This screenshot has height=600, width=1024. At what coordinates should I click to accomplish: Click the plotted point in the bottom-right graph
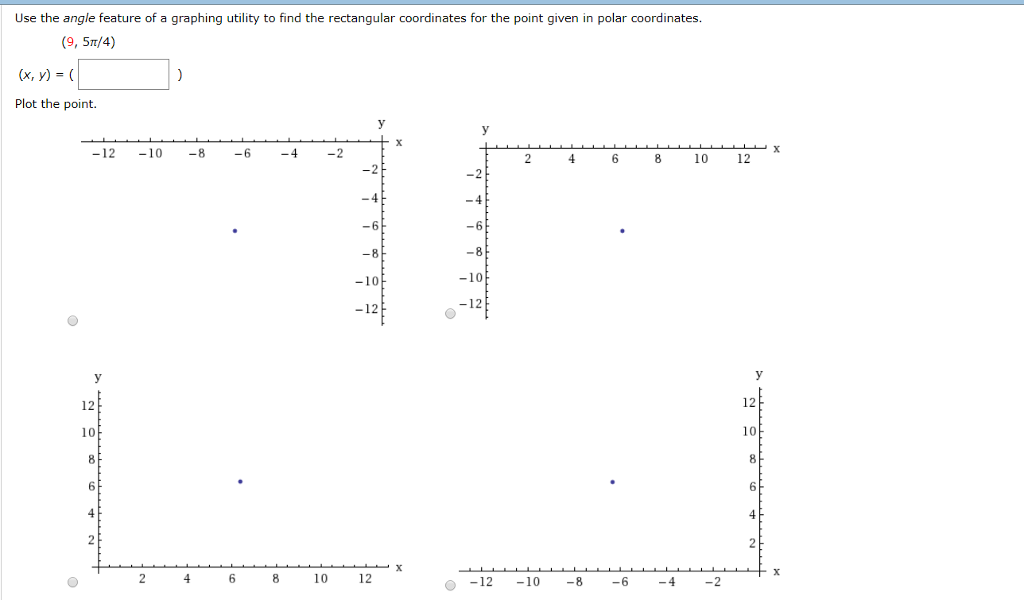(612, 481)
